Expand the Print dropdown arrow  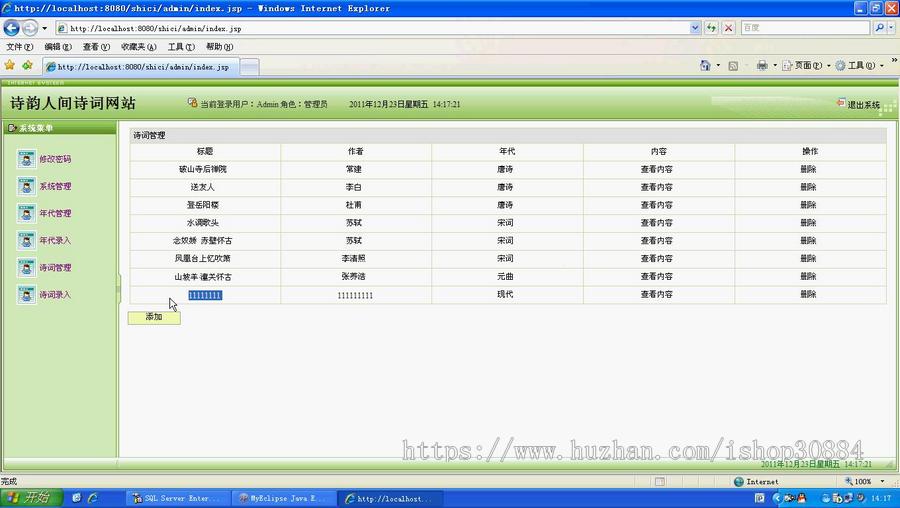(x=774, y=65)
